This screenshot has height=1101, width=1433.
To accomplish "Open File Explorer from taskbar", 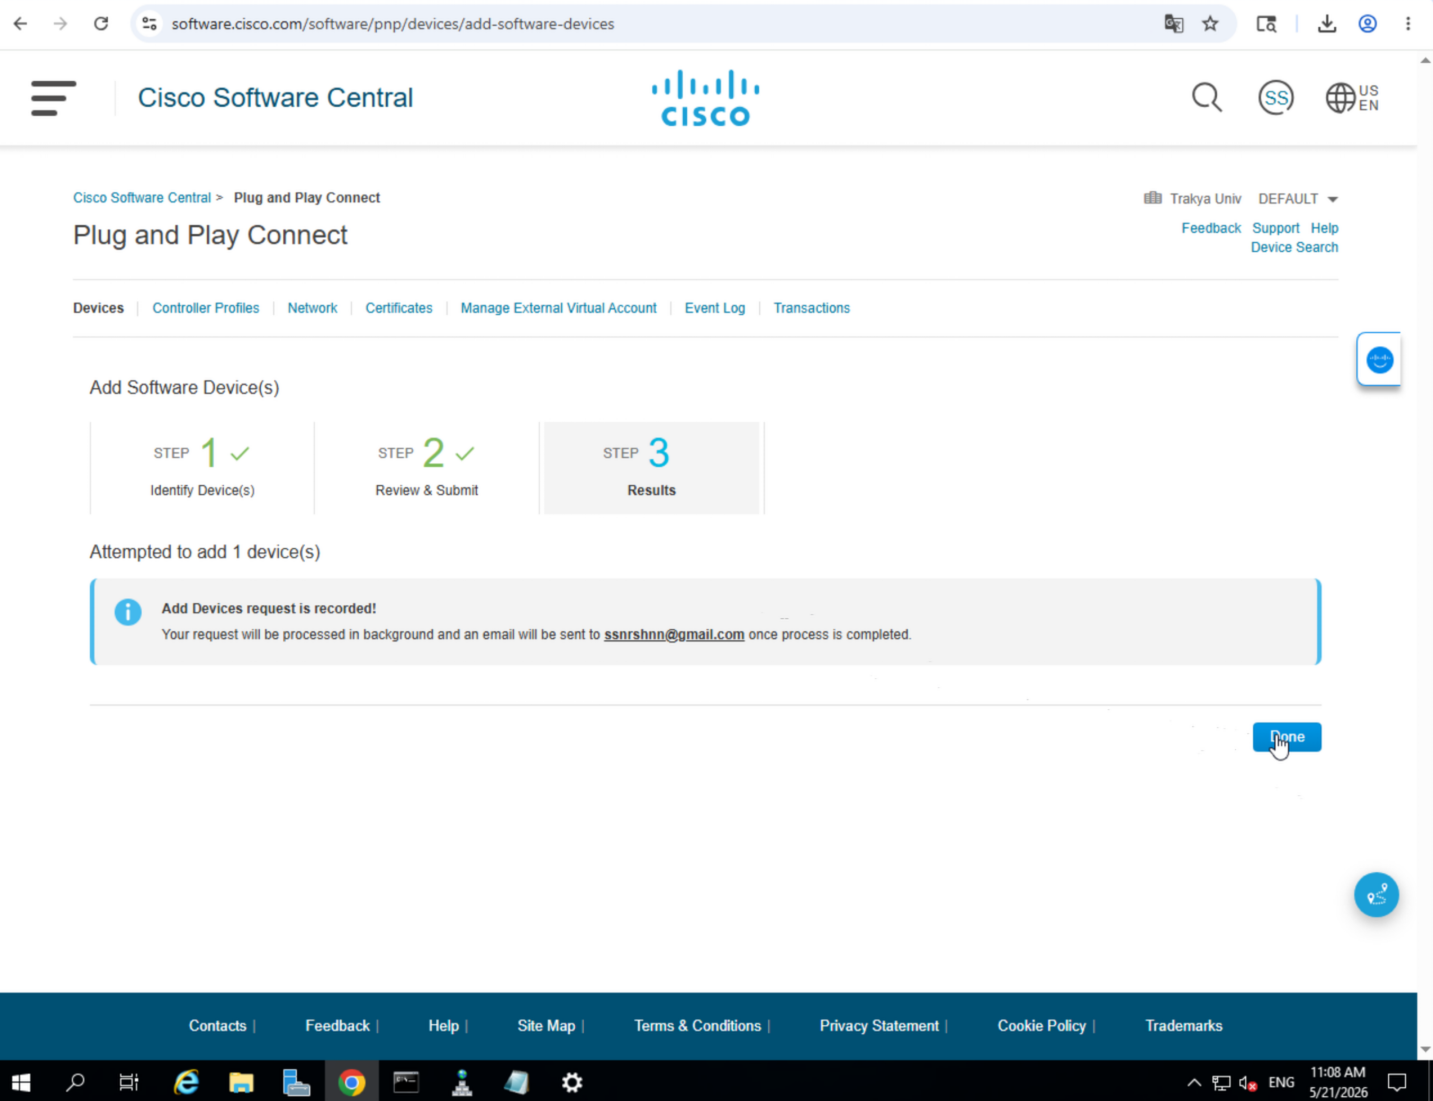I will tap(241, 1082).
